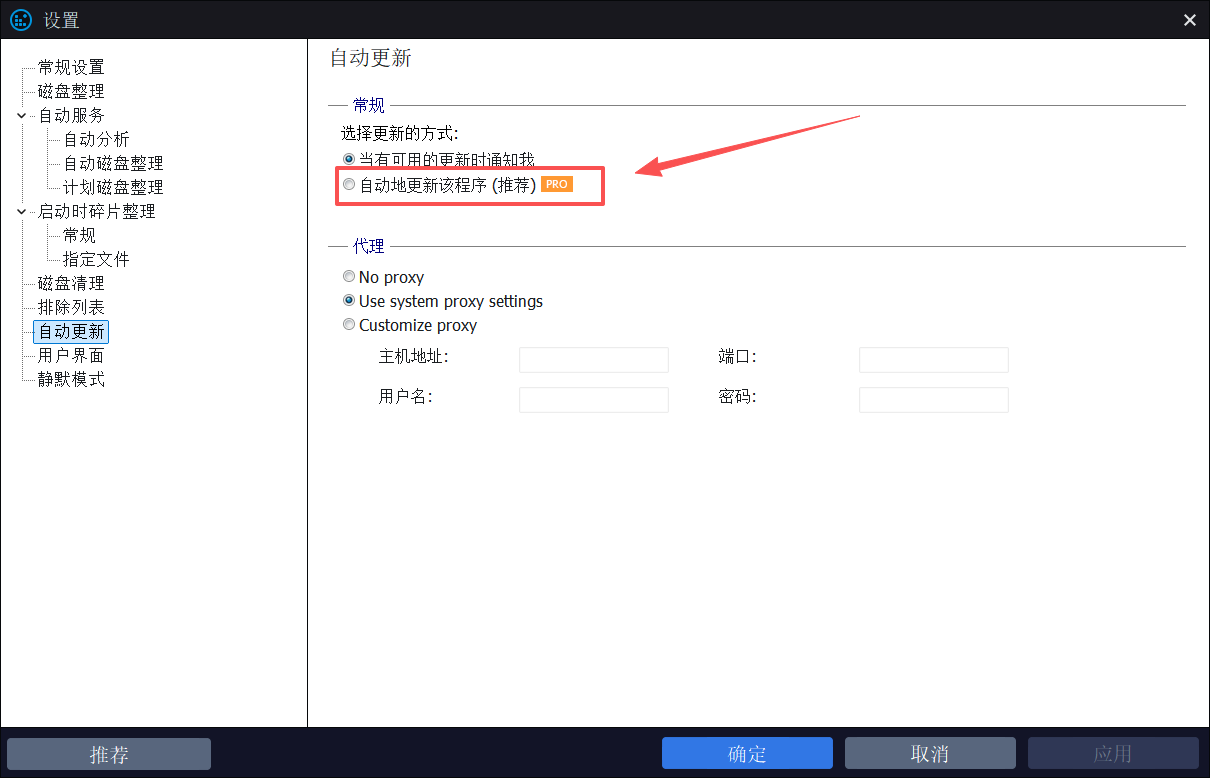Click the app logo icon in title bar

click(20, 19)
